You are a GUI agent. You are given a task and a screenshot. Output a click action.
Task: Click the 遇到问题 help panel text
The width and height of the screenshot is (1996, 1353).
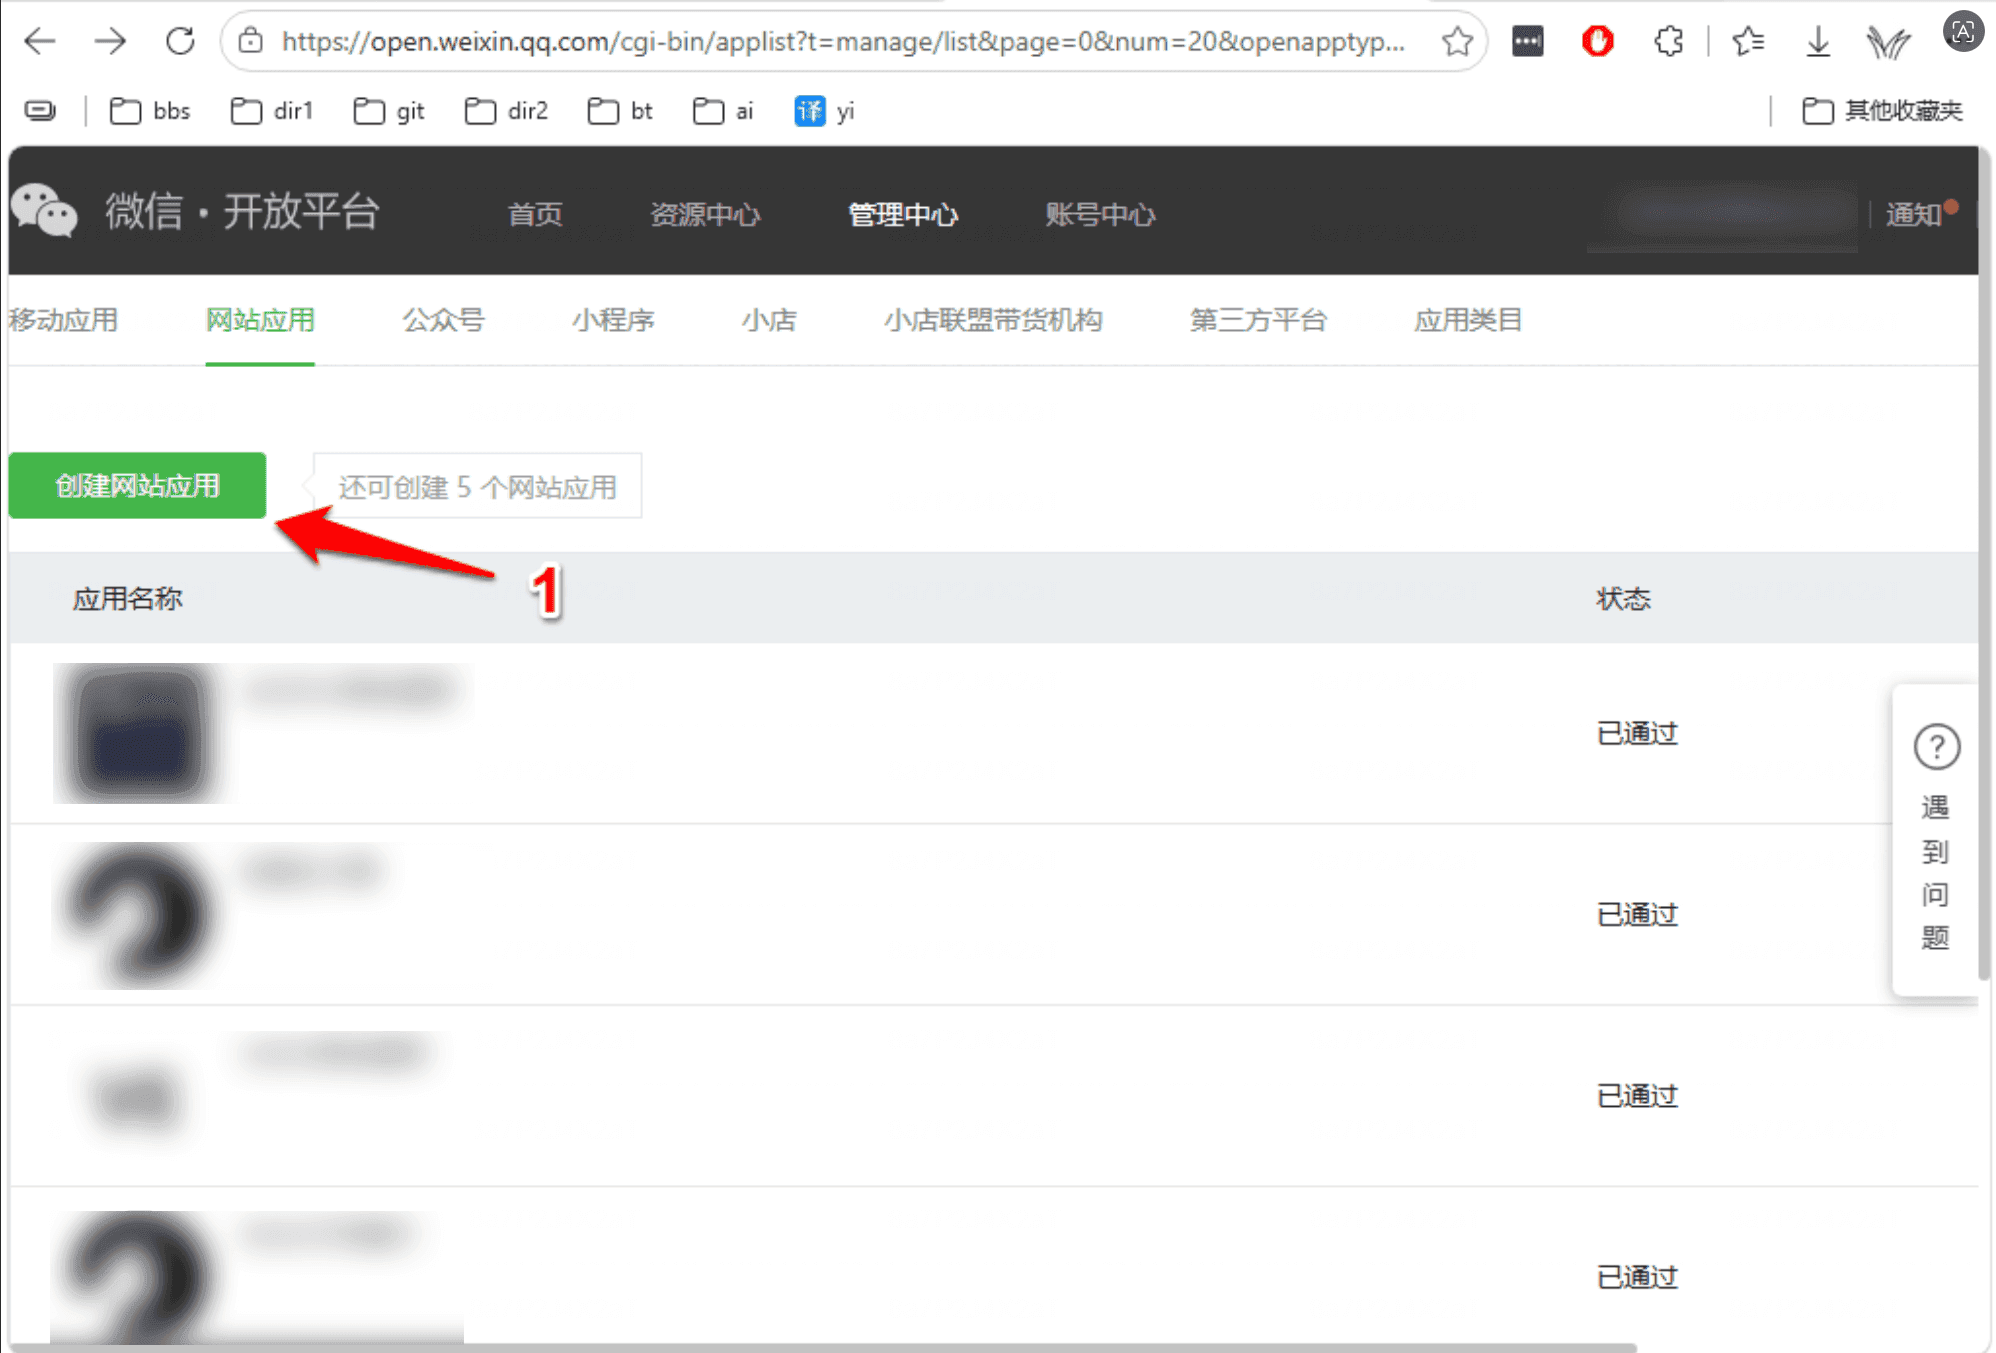coord(1936,871)
